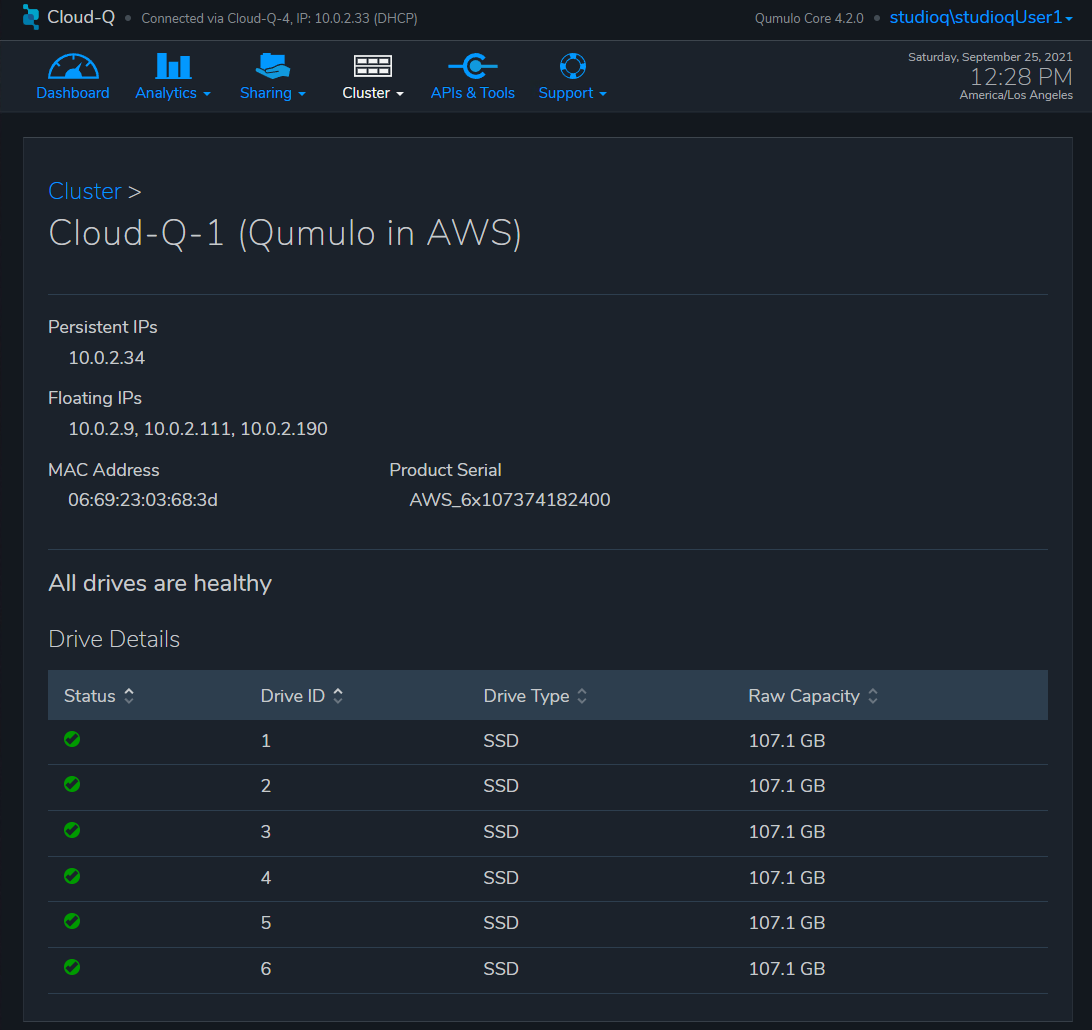The width and height of the screenshot is (1092, 1030).
Task: Click the Cloud-Q cluster name in header
Action: 81,17
